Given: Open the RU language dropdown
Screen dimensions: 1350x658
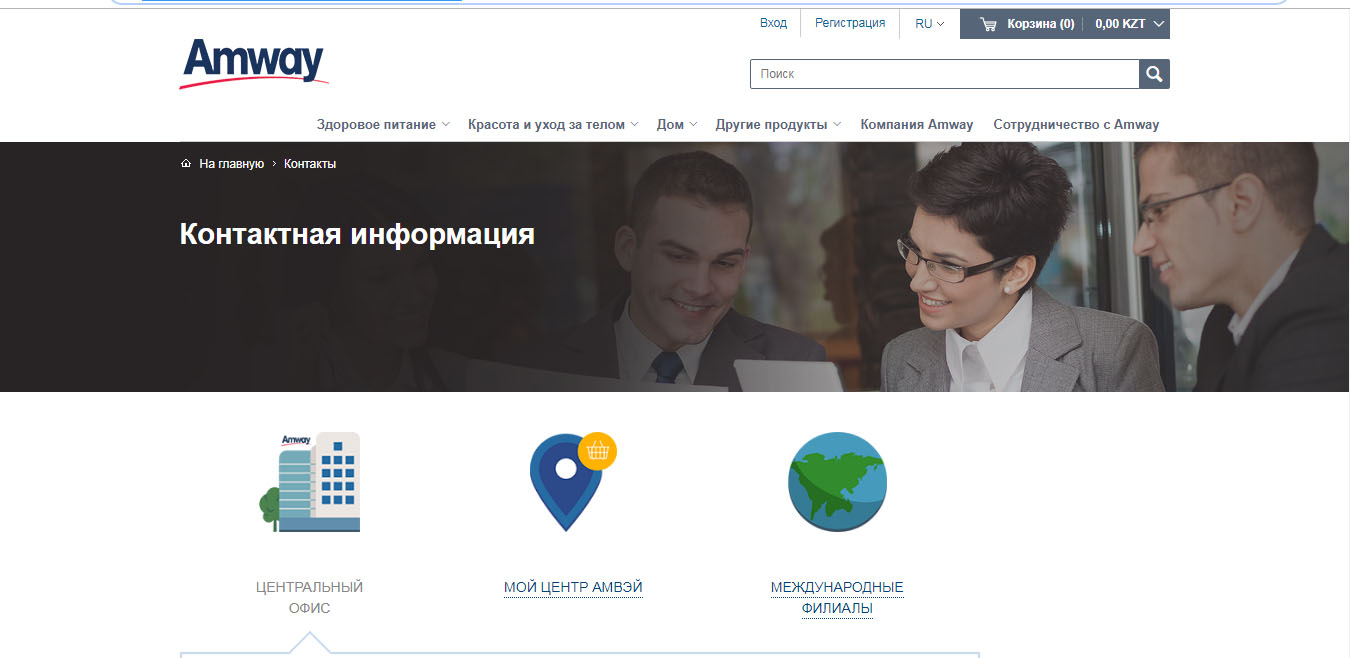Looking at the screenshot, I should (x=929, y=24).
